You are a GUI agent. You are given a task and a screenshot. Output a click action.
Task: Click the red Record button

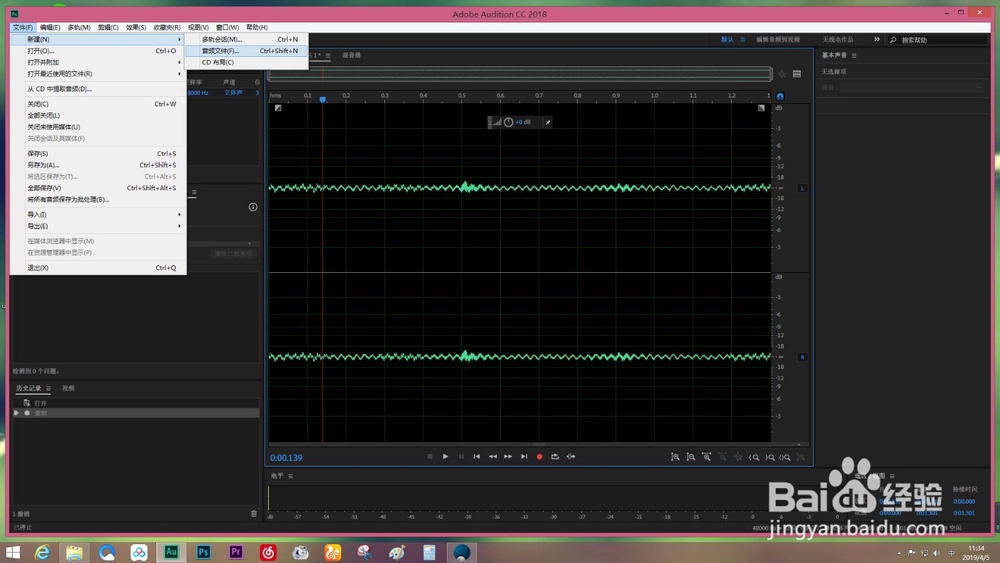(x=540, y=457)
